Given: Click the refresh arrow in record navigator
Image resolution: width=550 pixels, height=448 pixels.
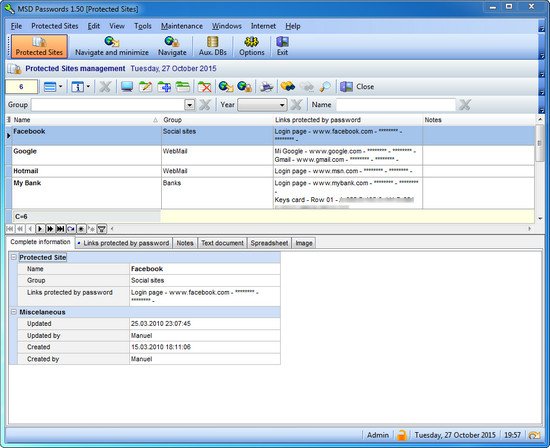Looking at the screenshot, I should [71, 229].
